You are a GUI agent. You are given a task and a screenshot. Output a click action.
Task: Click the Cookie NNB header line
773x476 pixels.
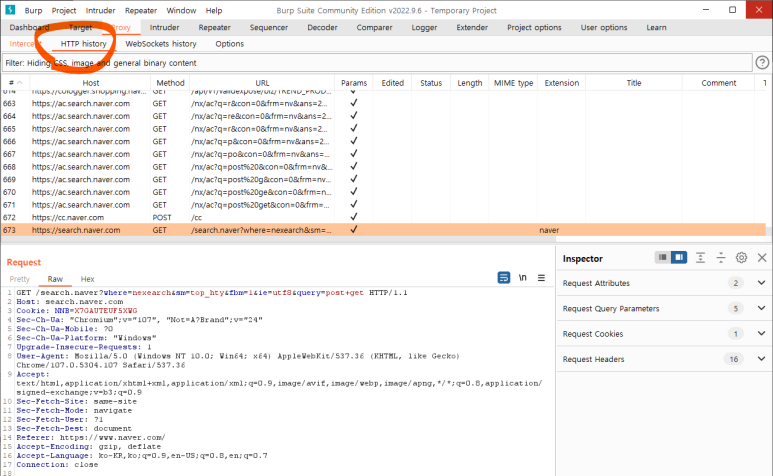76,311
